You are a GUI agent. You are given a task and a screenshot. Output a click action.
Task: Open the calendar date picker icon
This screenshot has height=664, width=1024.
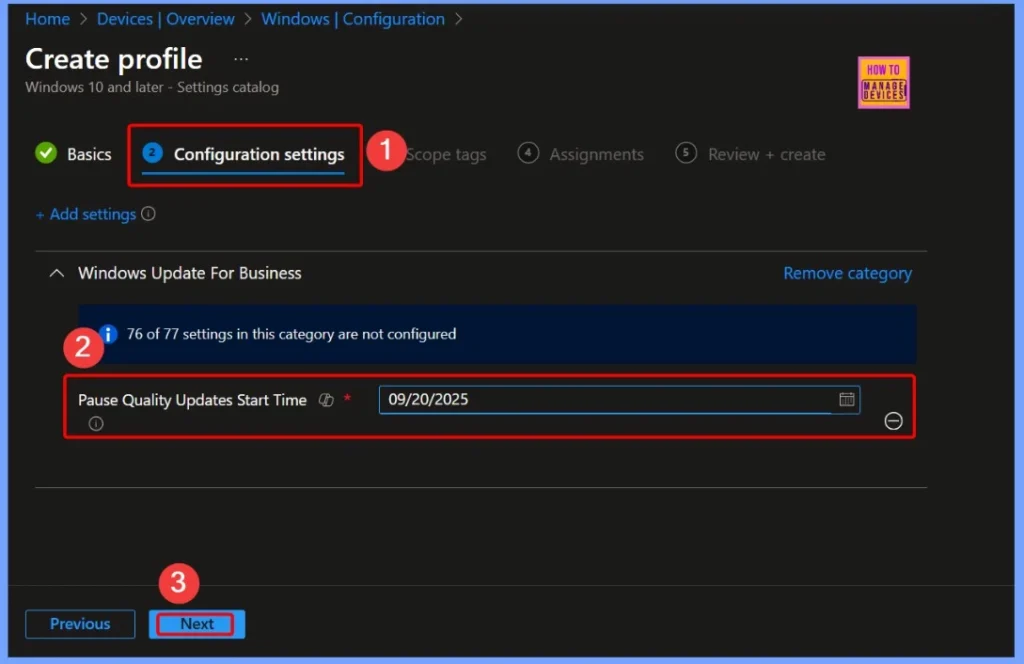pos(846,400)
